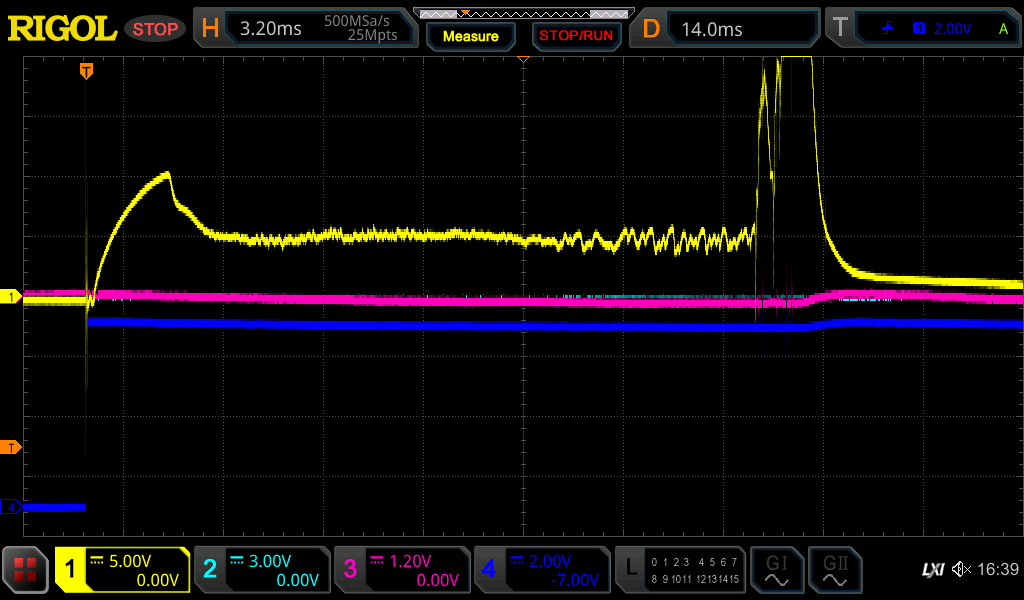Click the orange trigger level marker at left edge
Screen dimensions: 1024x600
pos(11,446)
